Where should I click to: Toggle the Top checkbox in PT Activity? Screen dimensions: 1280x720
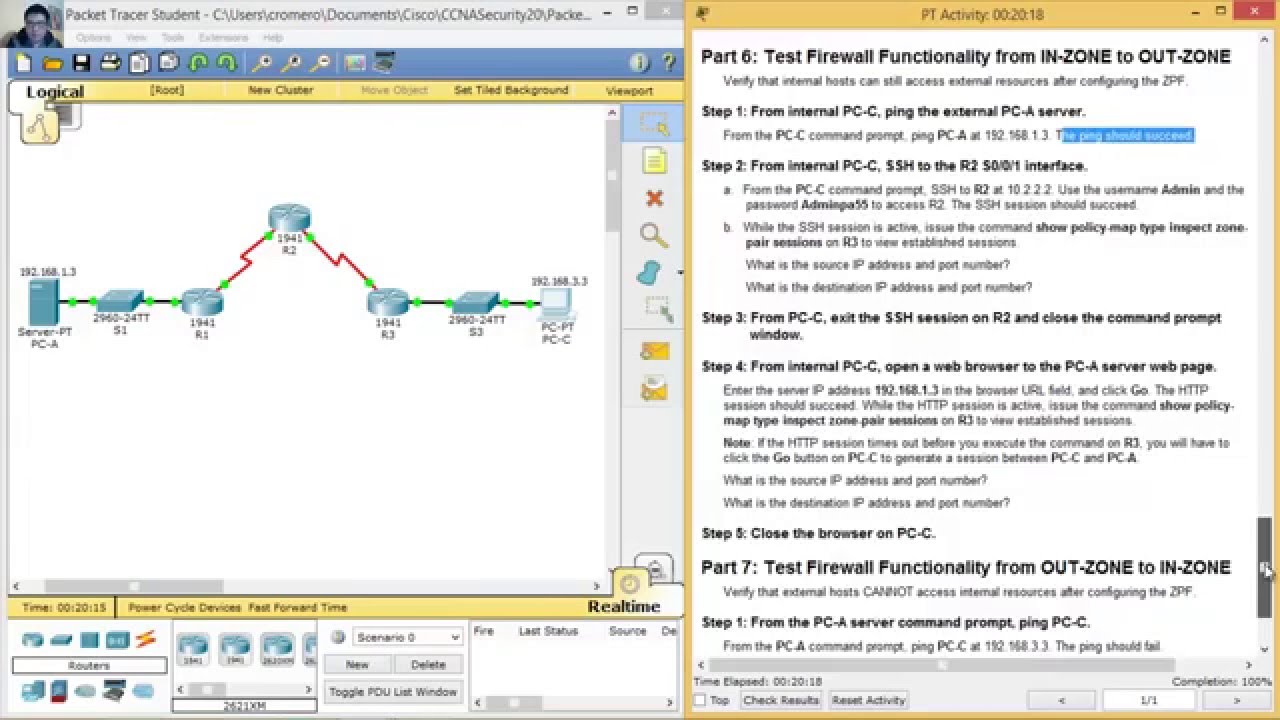pos(700,700)
